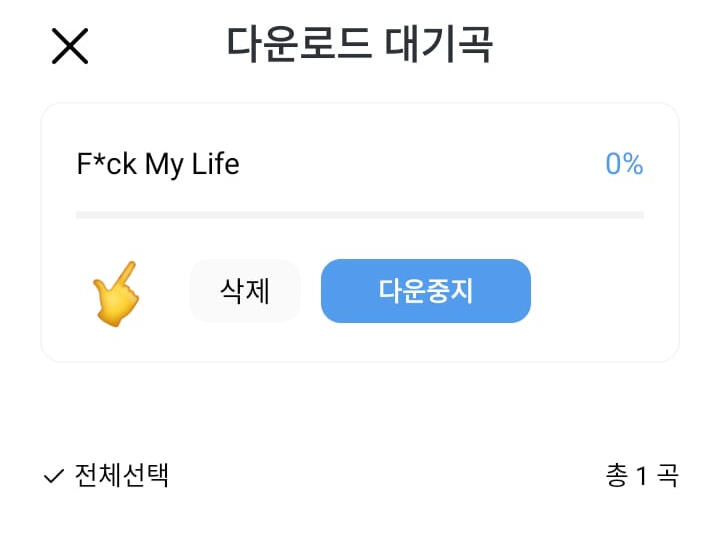Click the checkmark icon beside 전체선택

tap(54, 477)
